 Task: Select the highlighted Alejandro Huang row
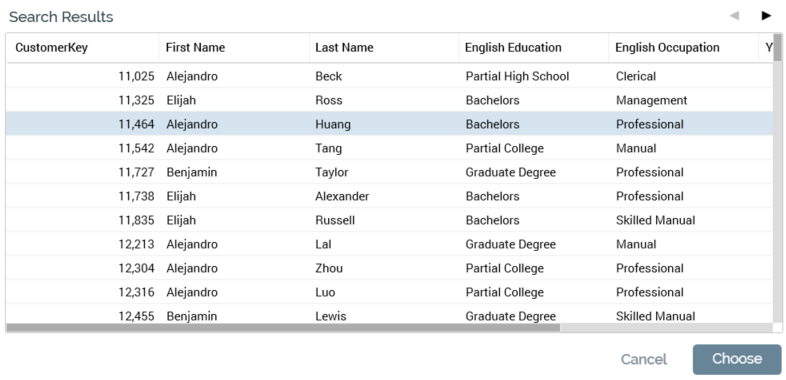coord(389,124)
